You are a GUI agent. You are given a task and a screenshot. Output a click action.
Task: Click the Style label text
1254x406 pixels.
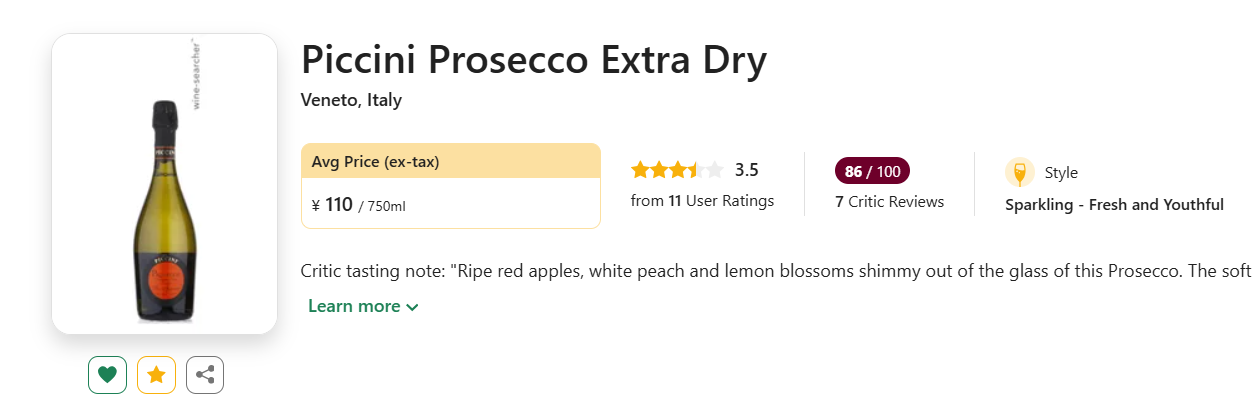coord(1061,172)
